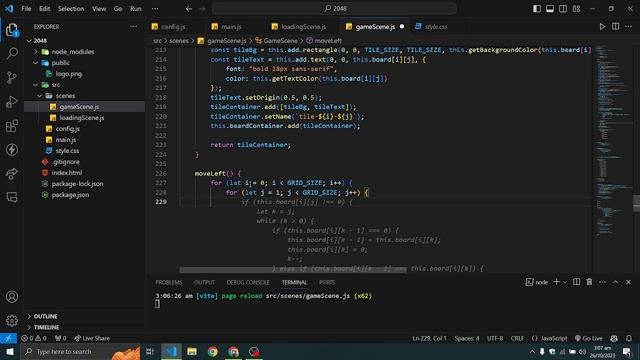This screenshot has height=360, width=640.
Task: Open logo.png in explorer
Action: tap(69, 74)
